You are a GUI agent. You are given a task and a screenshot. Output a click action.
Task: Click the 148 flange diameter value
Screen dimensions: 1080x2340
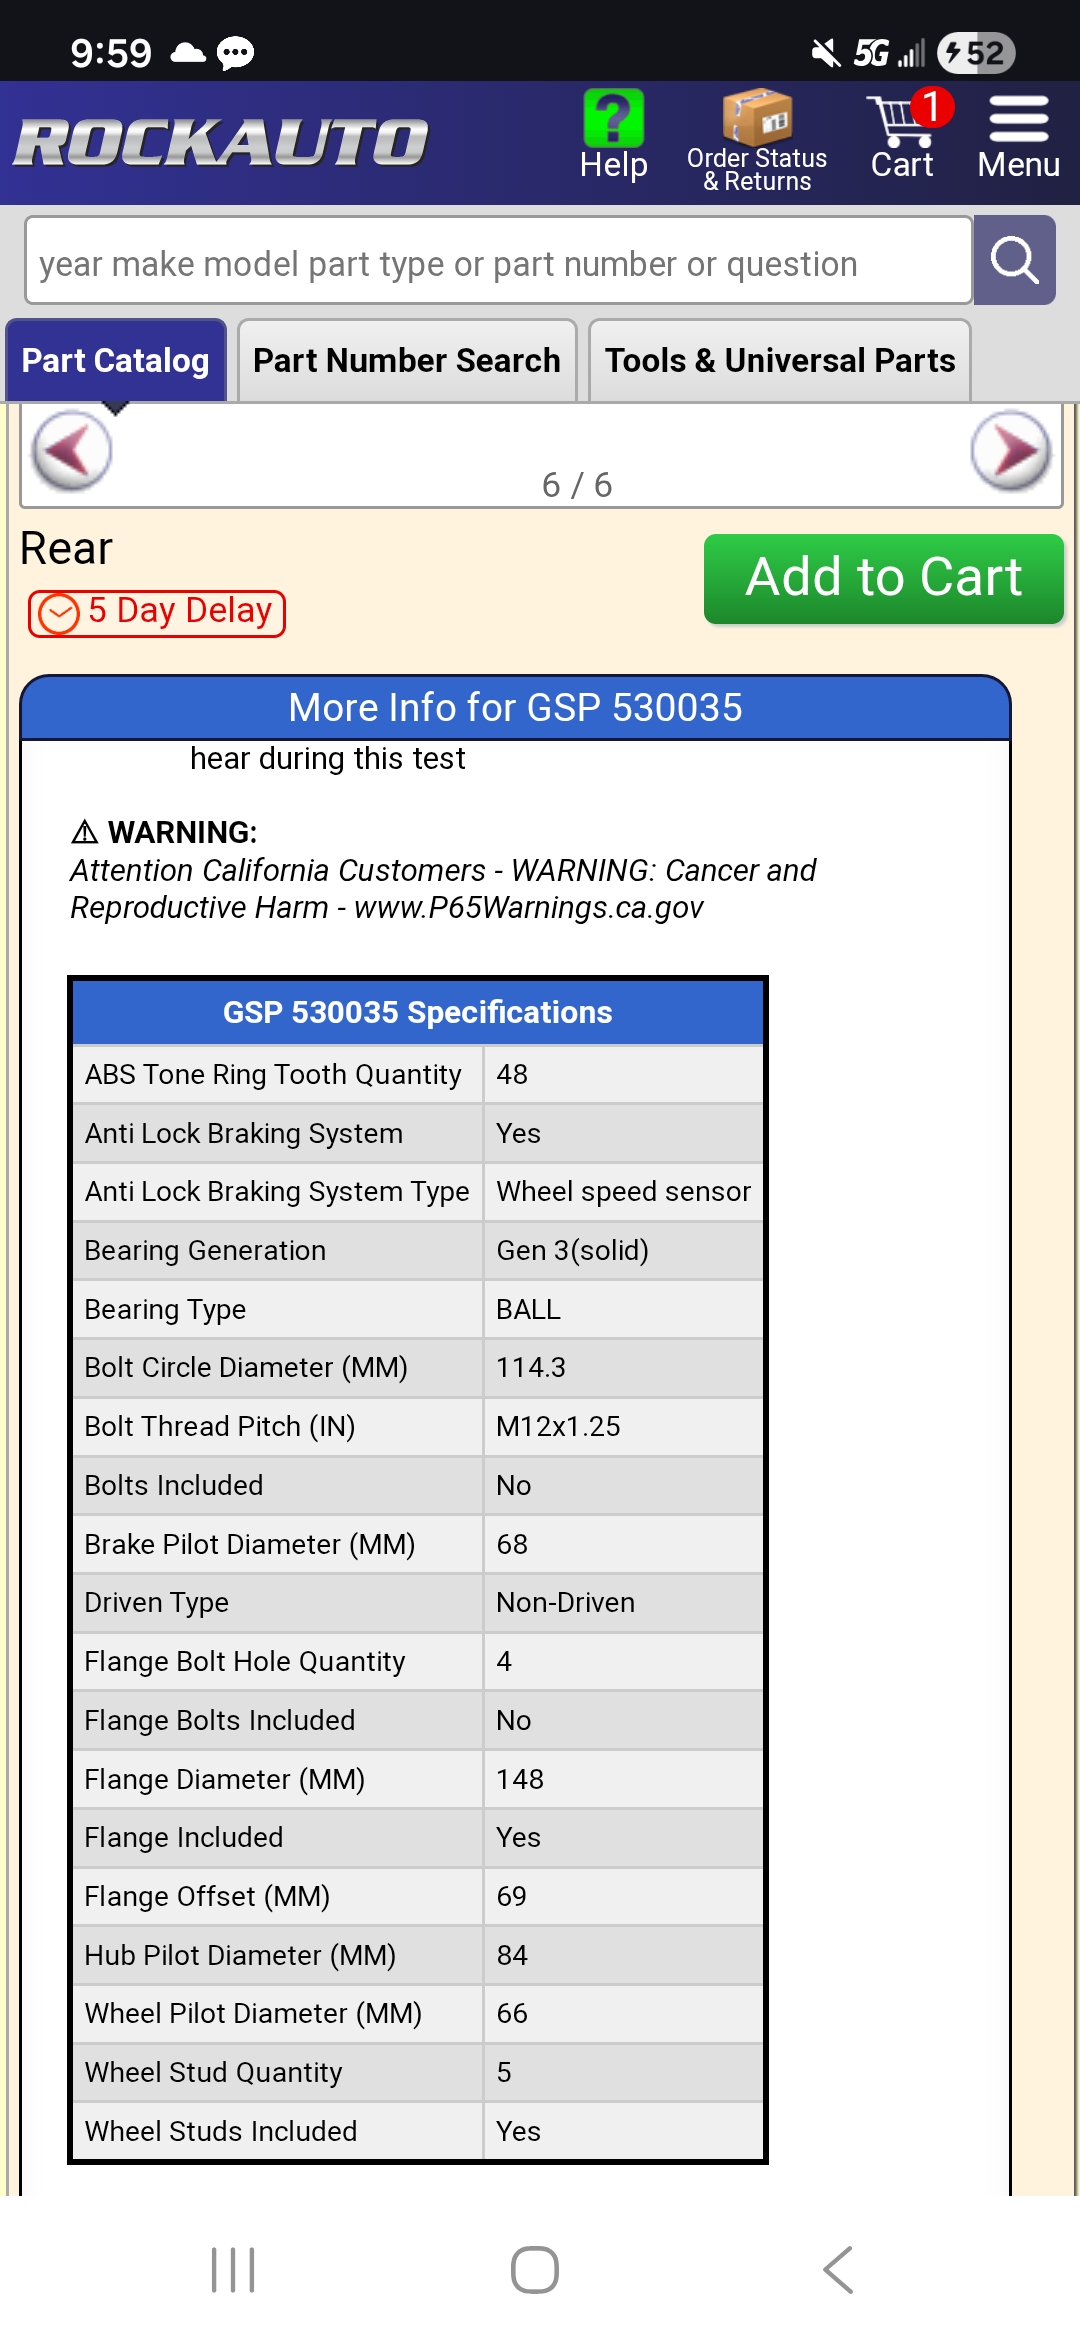(x=520, y=1779)
